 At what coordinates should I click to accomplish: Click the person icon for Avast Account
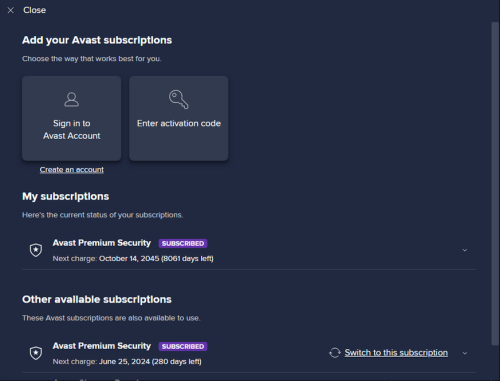[x=72, y=100]
